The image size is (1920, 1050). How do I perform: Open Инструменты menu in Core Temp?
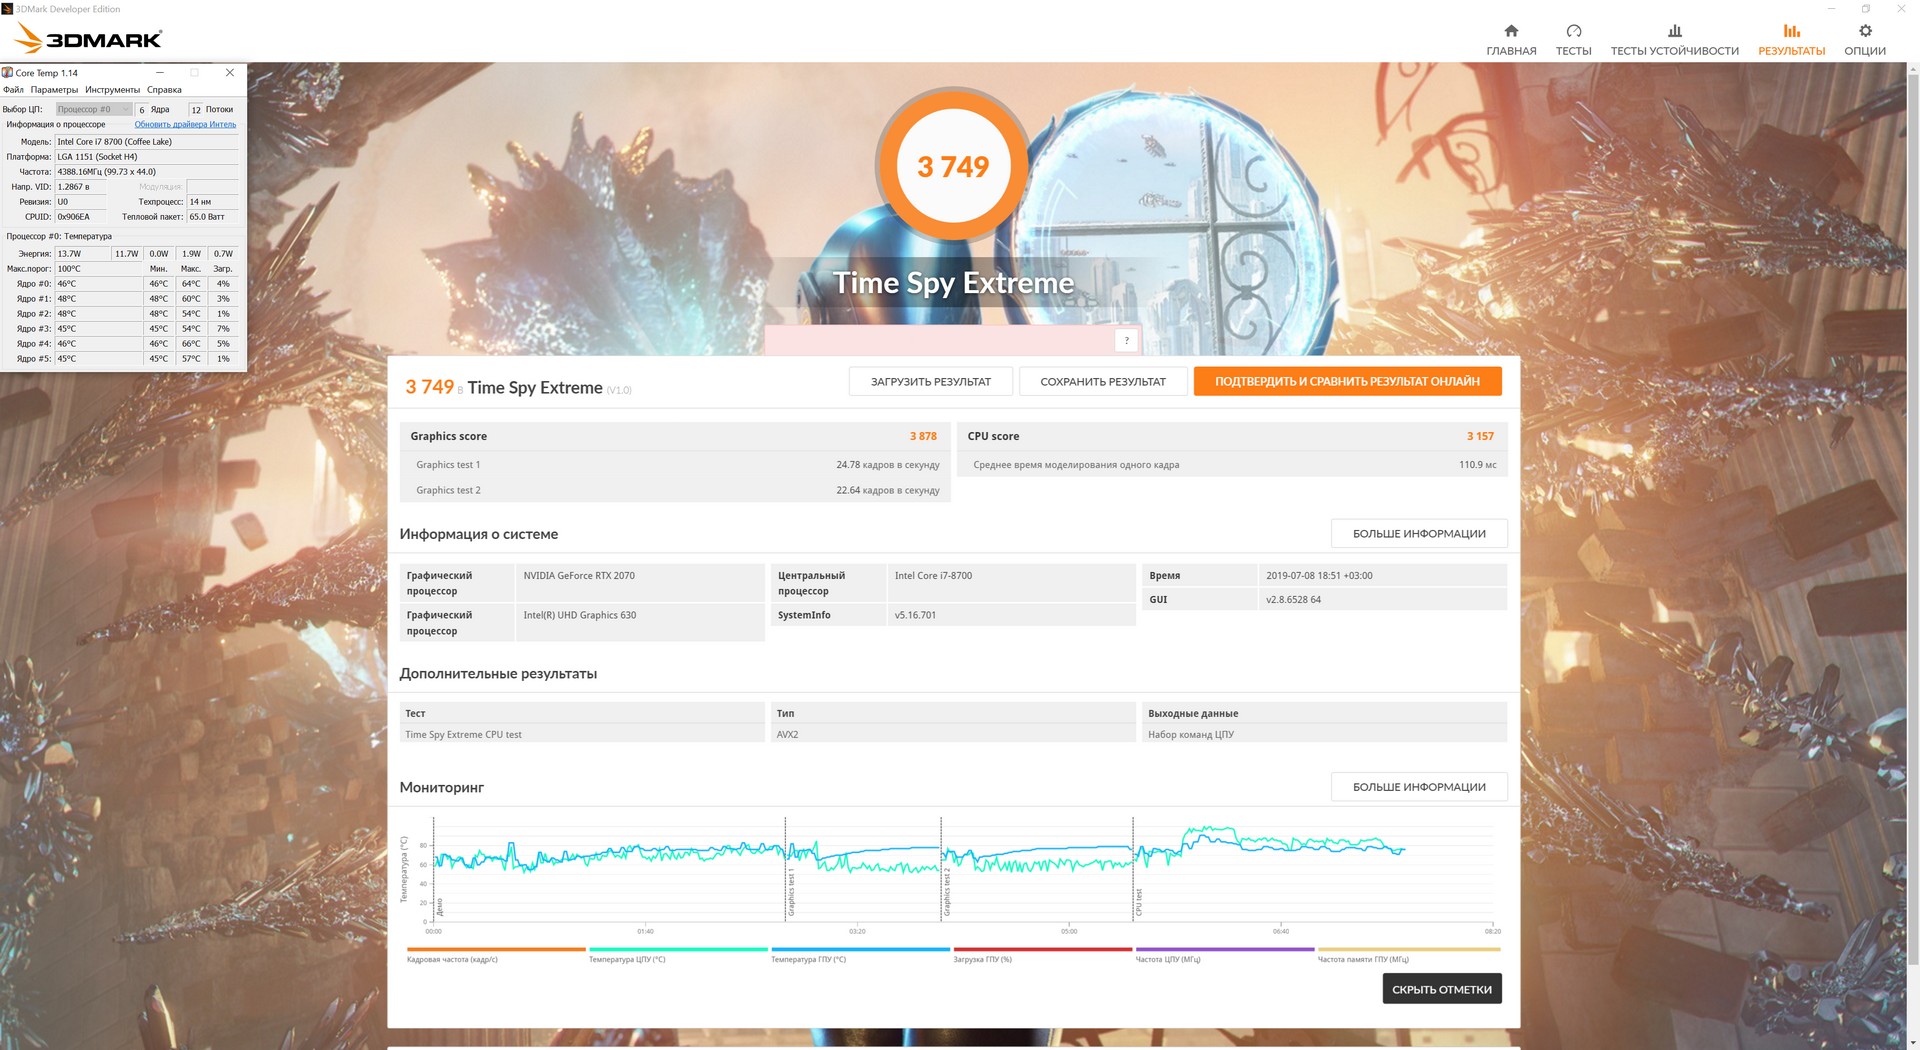pyautogui.click(x=112, y=90)
